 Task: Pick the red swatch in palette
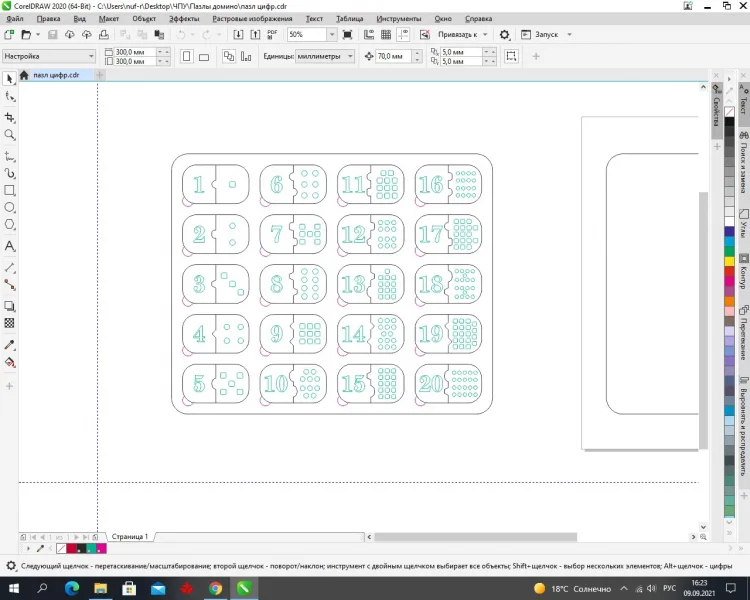729,271
